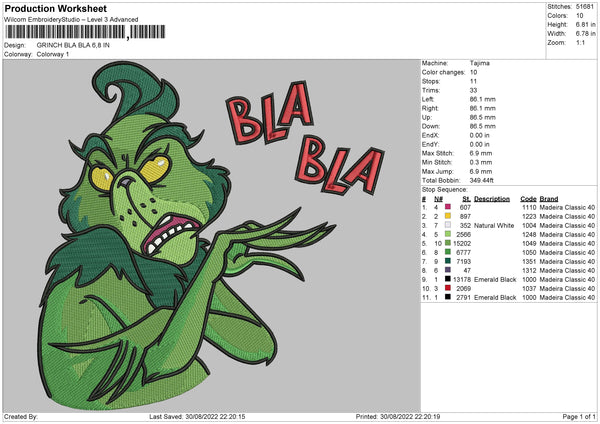Pick the green swatch for code 1050

448,252
